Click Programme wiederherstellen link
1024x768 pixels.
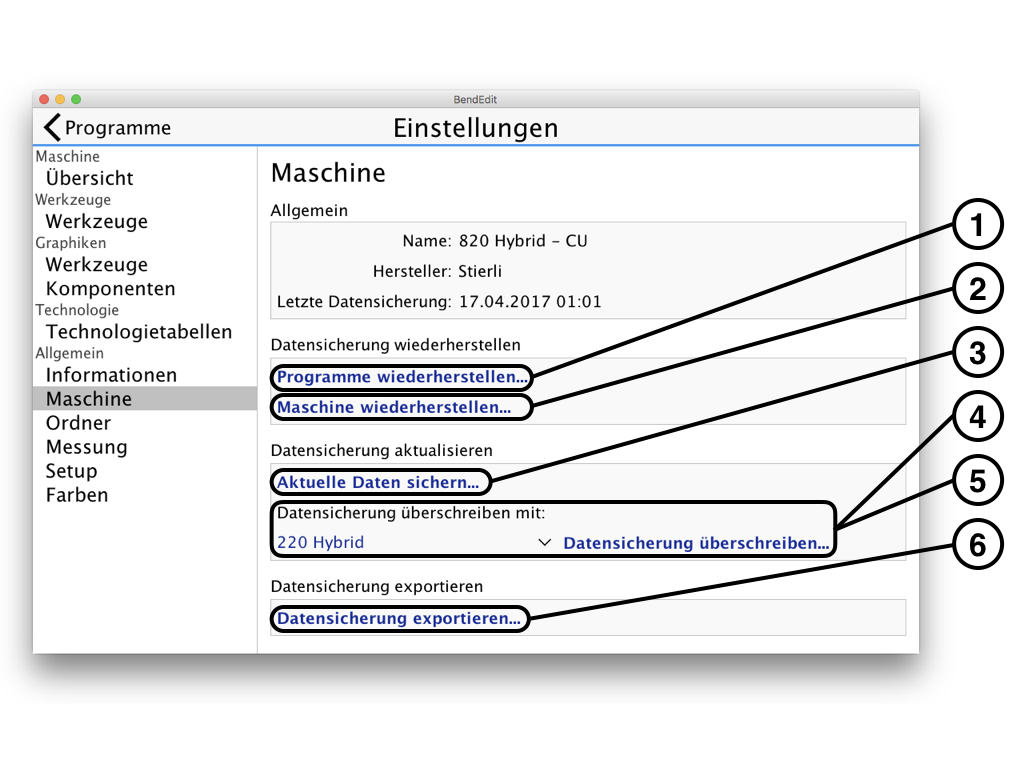[402, 378]
